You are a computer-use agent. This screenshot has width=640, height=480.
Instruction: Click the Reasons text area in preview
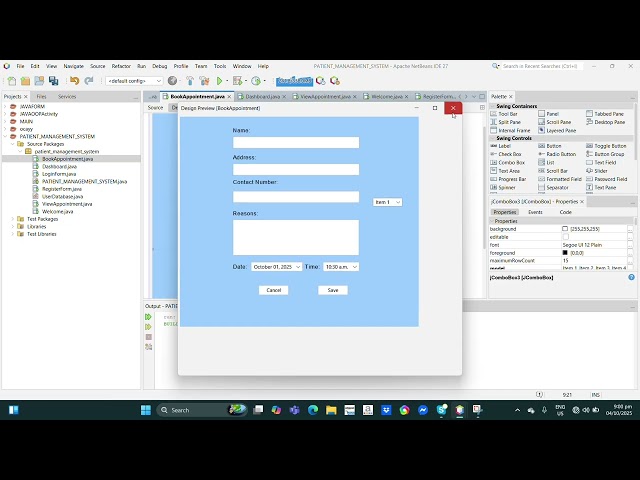[x=296, y=238]
